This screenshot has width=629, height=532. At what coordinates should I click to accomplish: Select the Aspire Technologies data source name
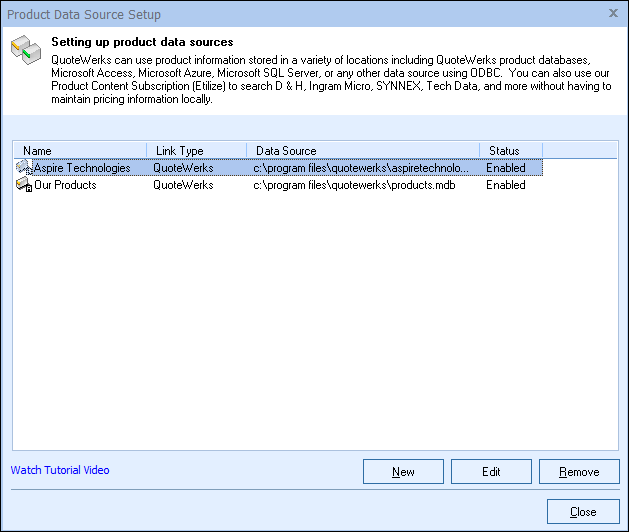[82, 168]
